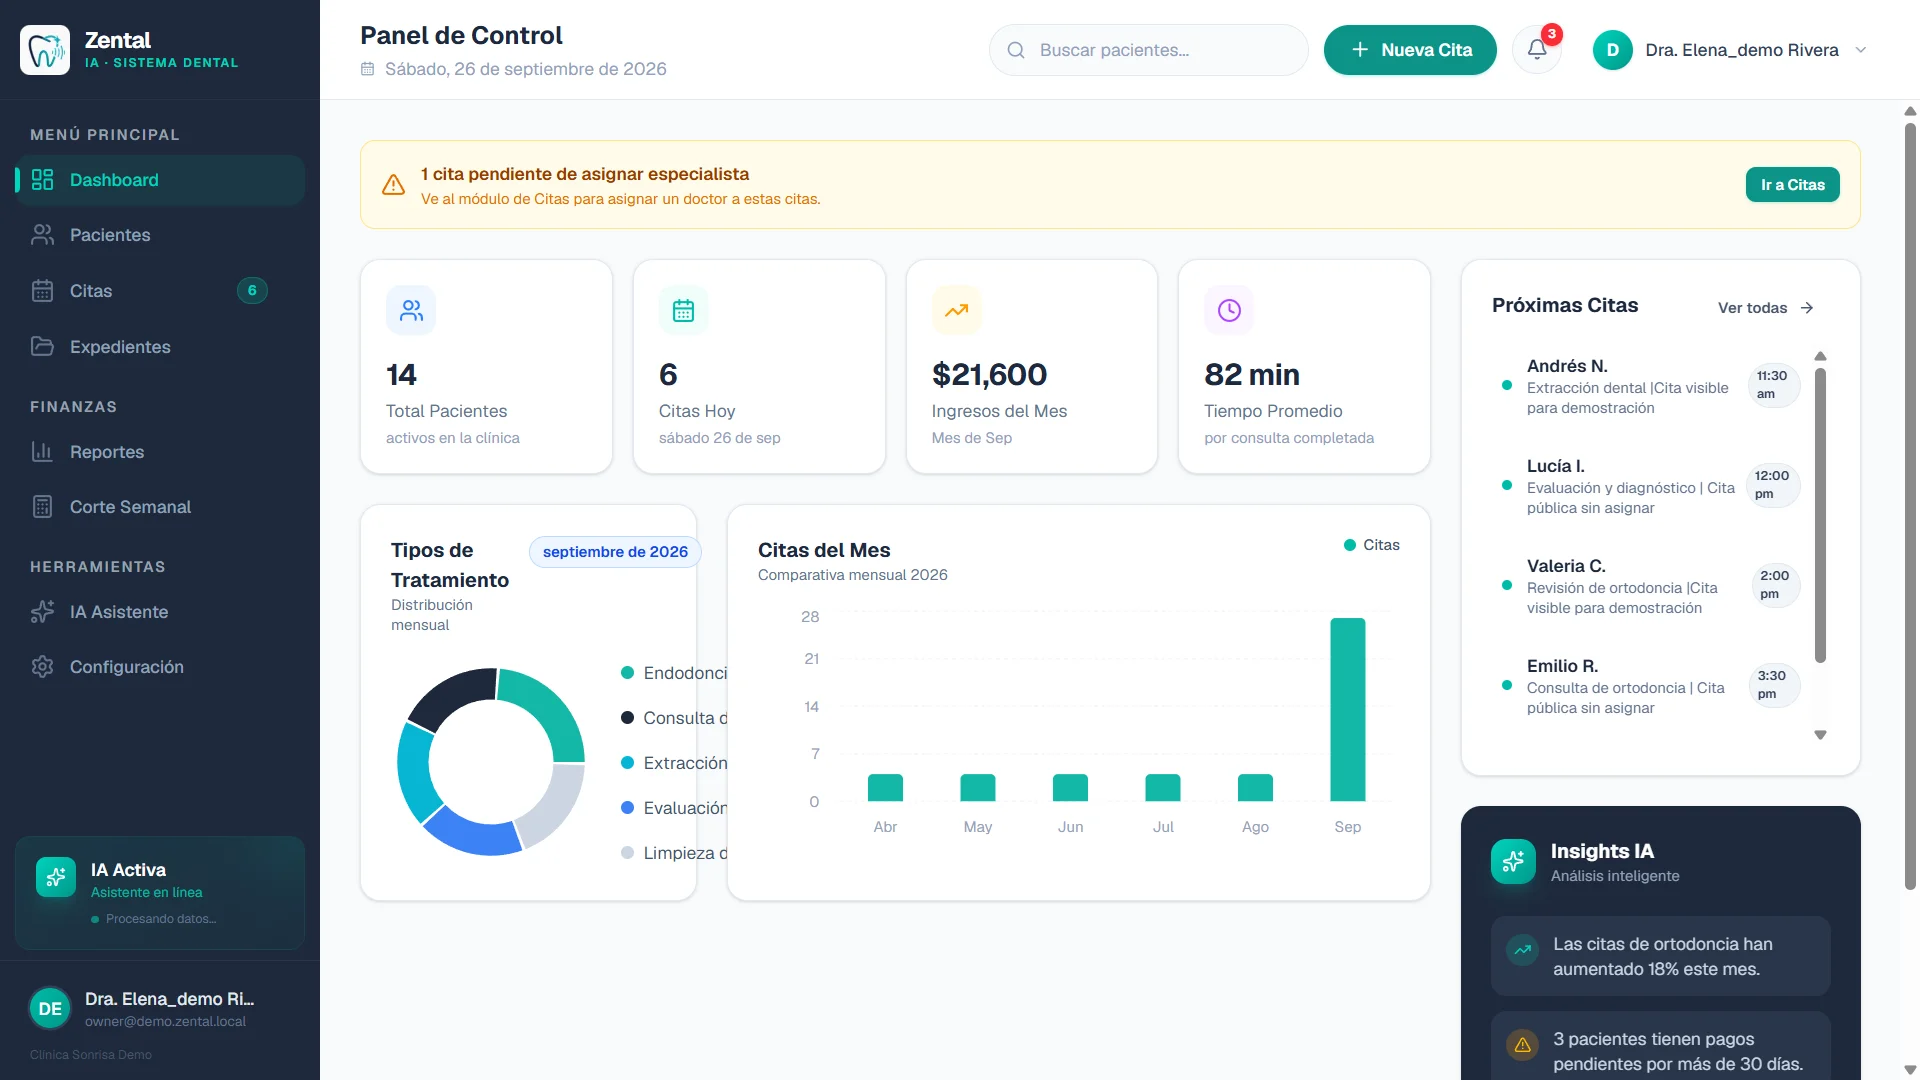Click the Total Pacientes people icon
1920x1080 pixels.
(x=411, y=310)
